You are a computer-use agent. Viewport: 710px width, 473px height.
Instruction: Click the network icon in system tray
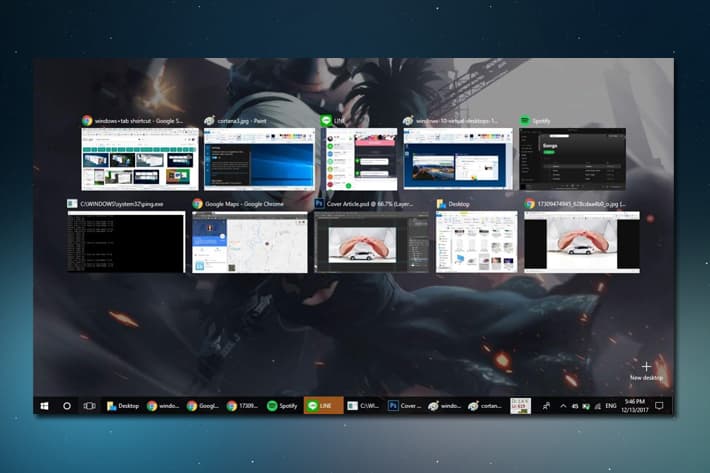coord(598,406)
